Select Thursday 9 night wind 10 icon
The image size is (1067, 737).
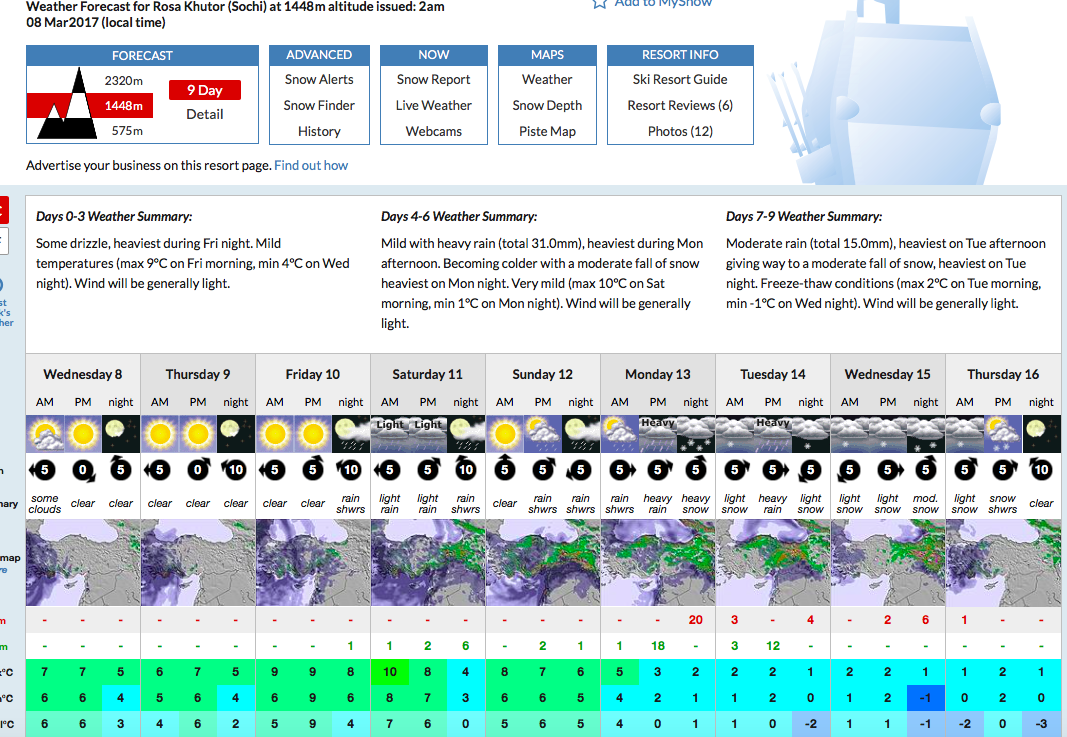[x=235, y=470]
